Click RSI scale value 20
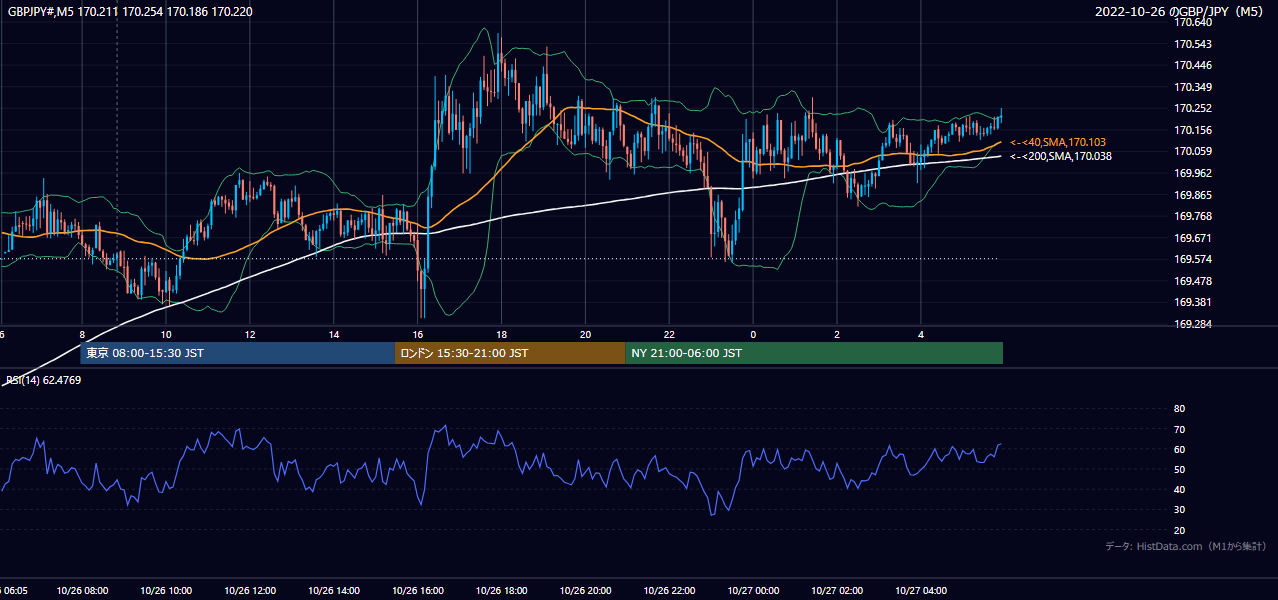The height and width of the screenshot is (600, 1278). [1179, 530]
